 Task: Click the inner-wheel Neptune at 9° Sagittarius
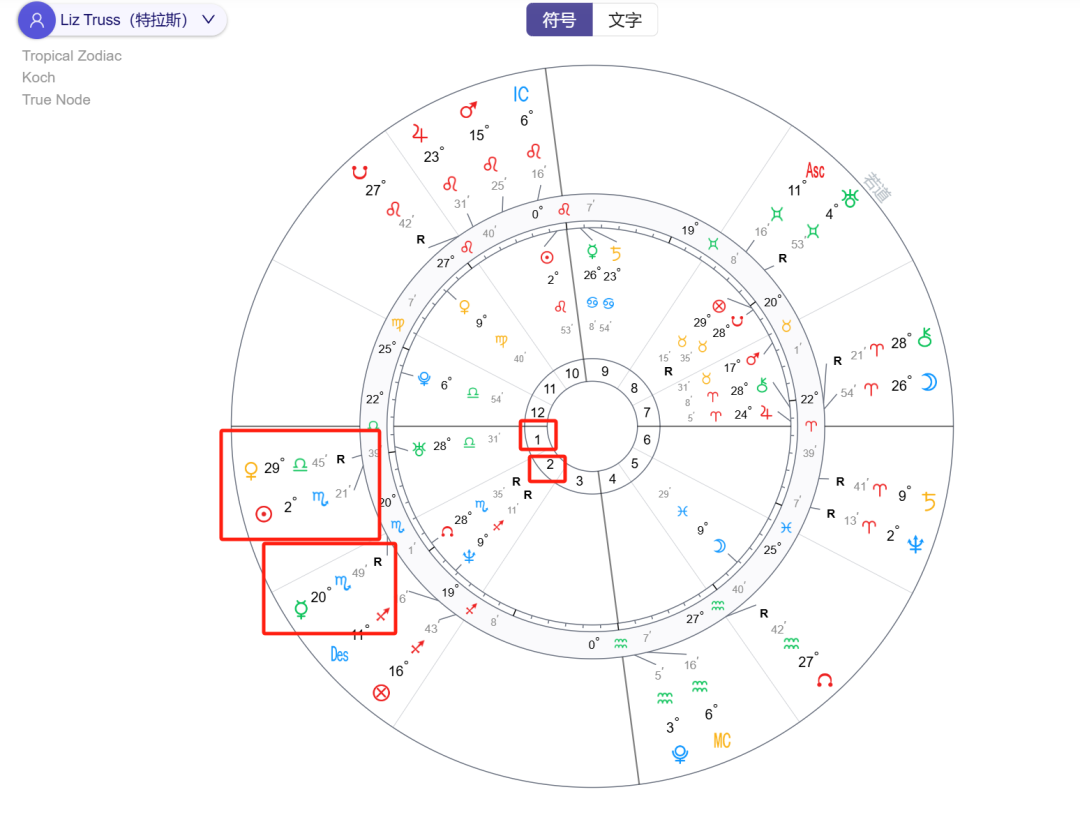click(x=469, y=556)
